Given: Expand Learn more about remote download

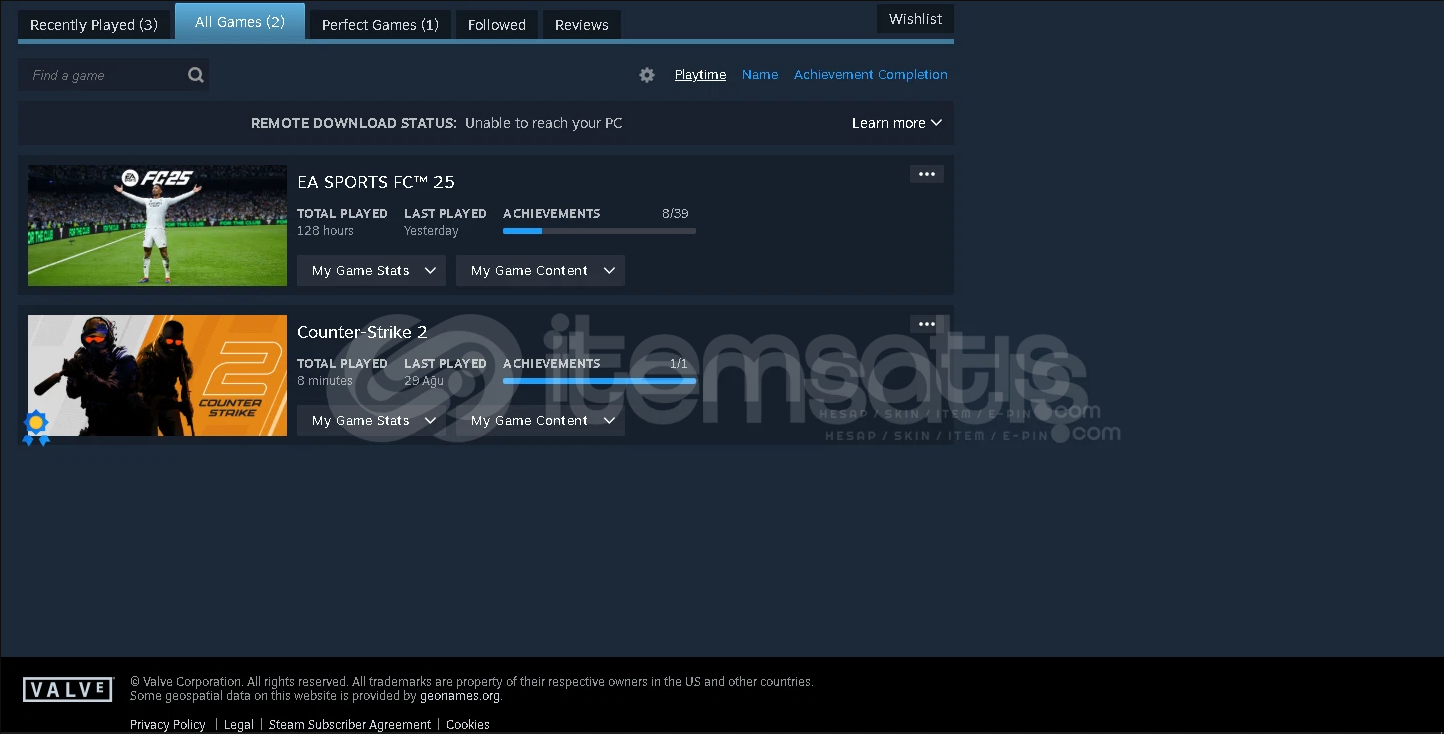Looking at the screenshot, I should [897, 123].
